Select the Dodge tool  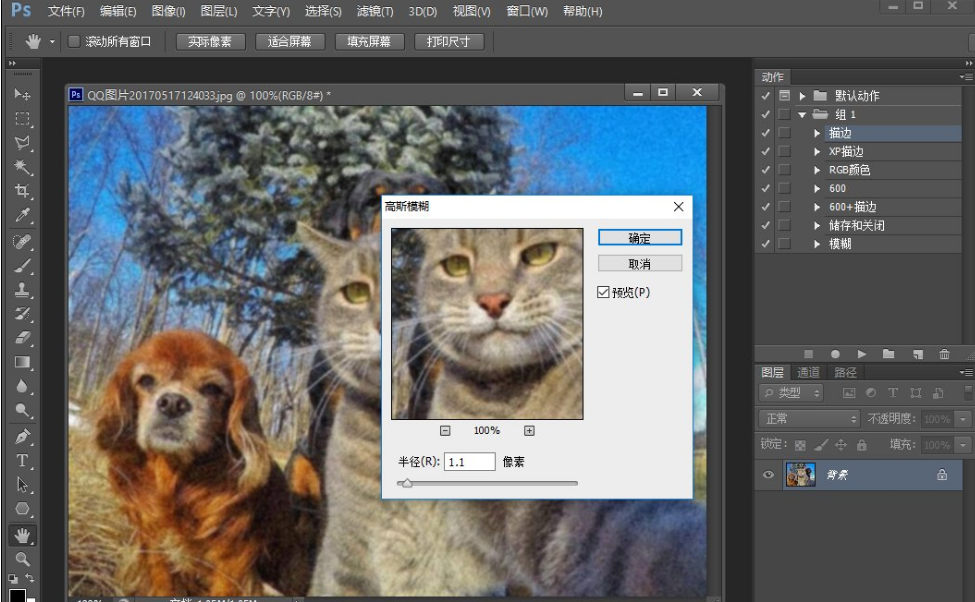22,410
